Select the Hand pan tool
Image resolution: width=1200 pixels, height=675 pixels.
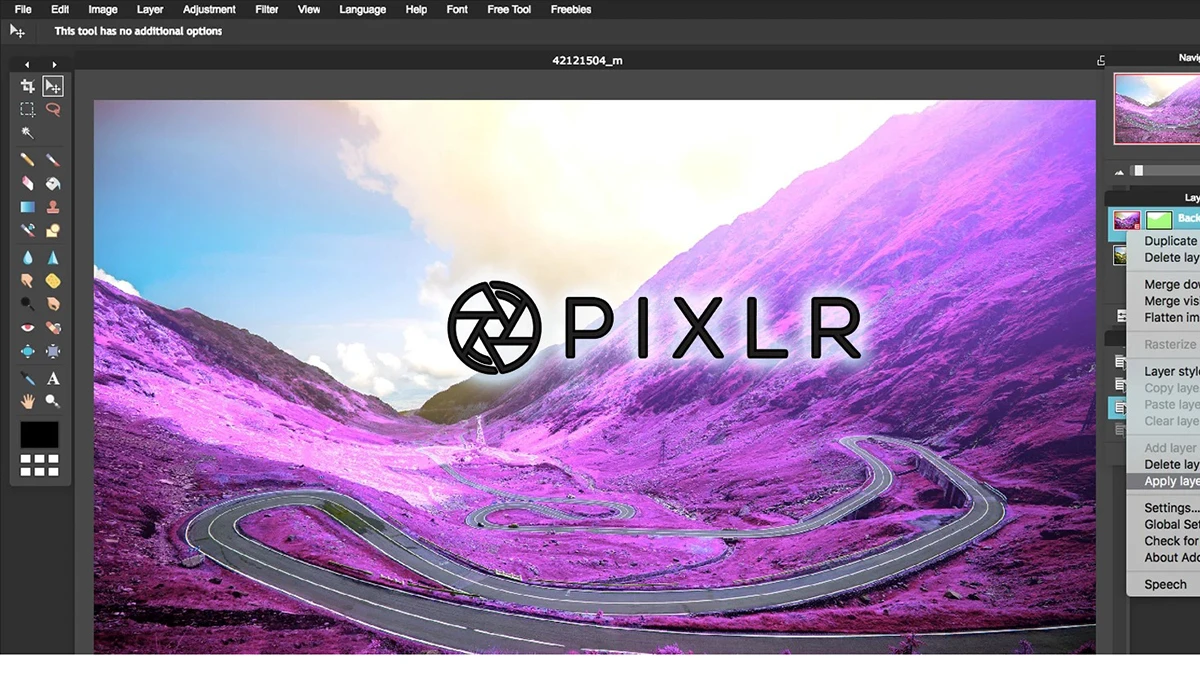[x=28, y=401]
